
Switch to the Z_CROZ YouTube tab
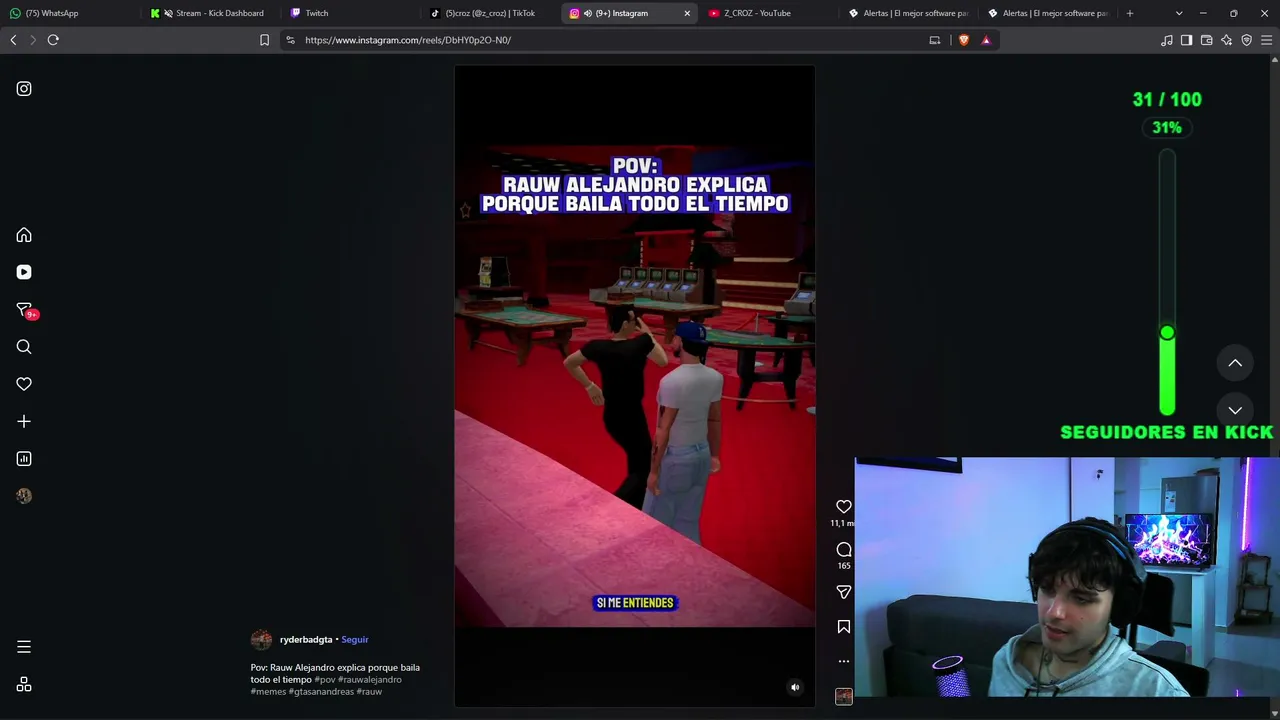pyautogui.click(x=769, y=13)
